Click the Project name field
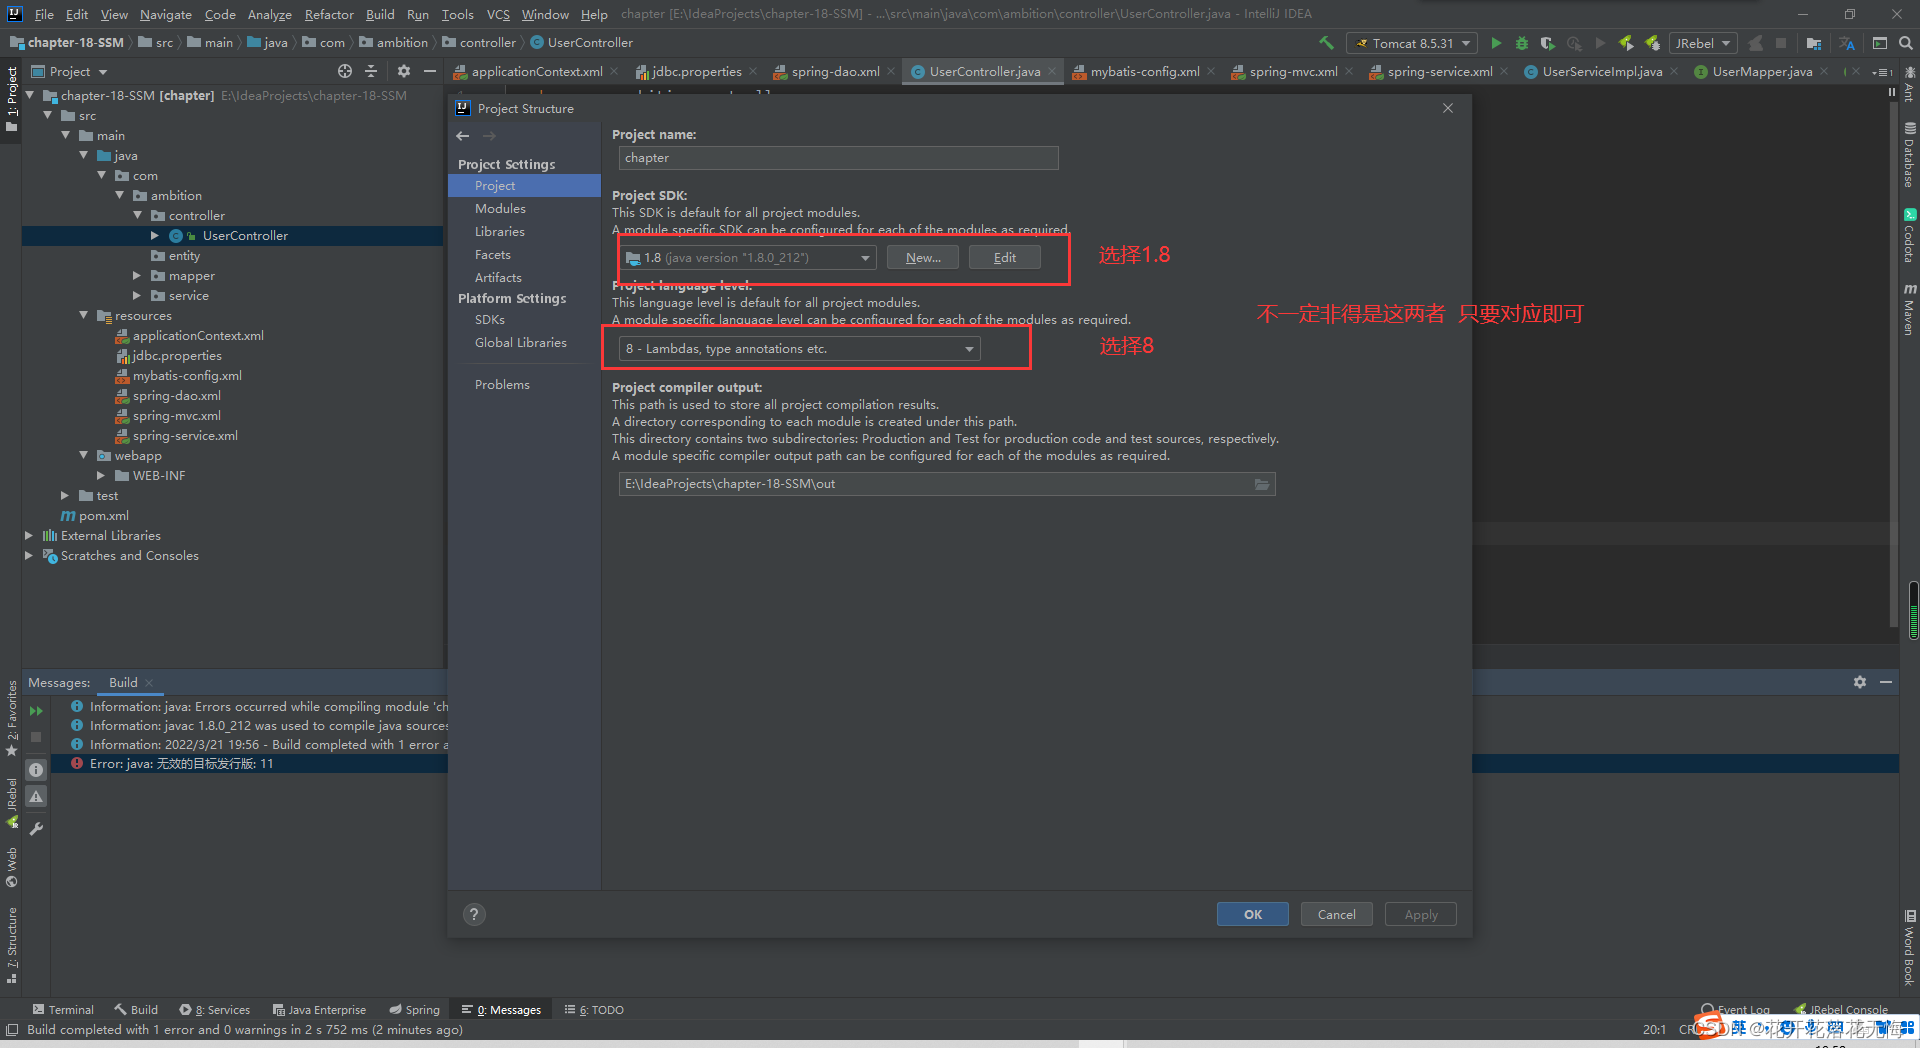 click(838, 158)
